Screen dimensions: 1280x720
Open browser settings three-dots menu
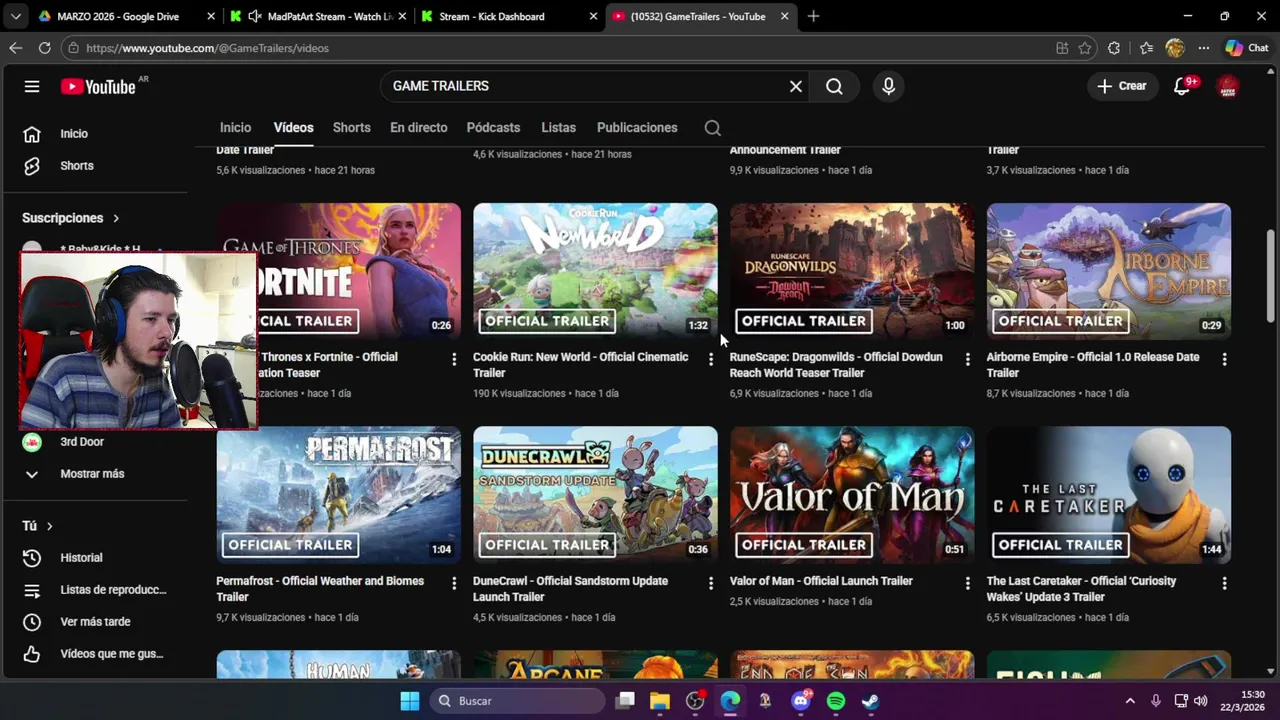1204,48
